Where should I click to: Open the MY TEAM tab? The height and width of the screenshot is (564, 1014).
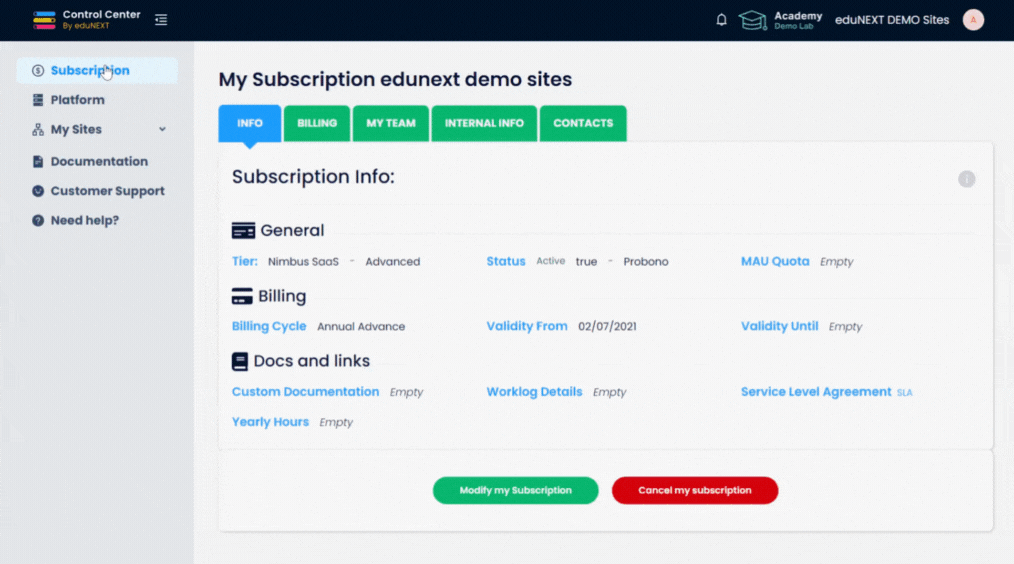(391, 123)
